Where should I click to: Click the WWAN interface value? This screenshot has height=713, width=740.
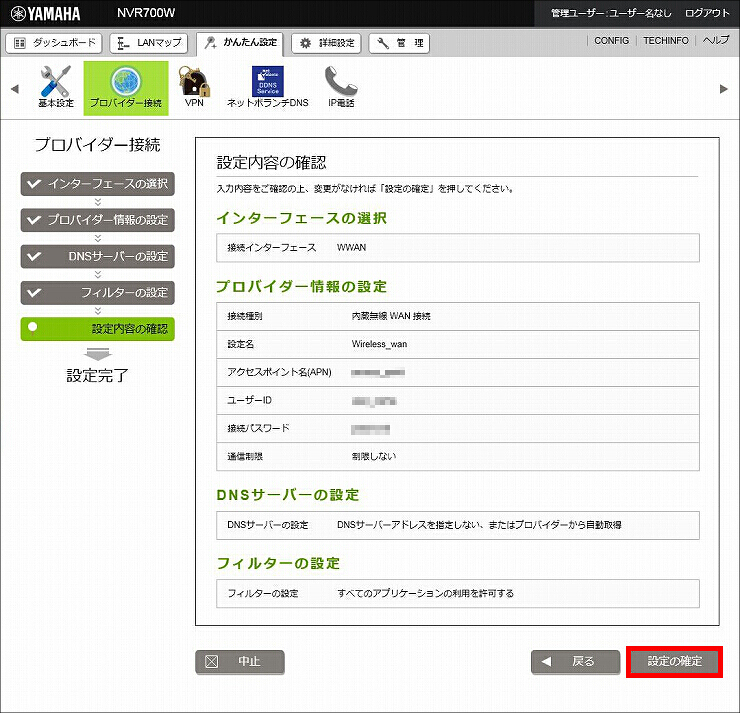click(x=352, y=247)
